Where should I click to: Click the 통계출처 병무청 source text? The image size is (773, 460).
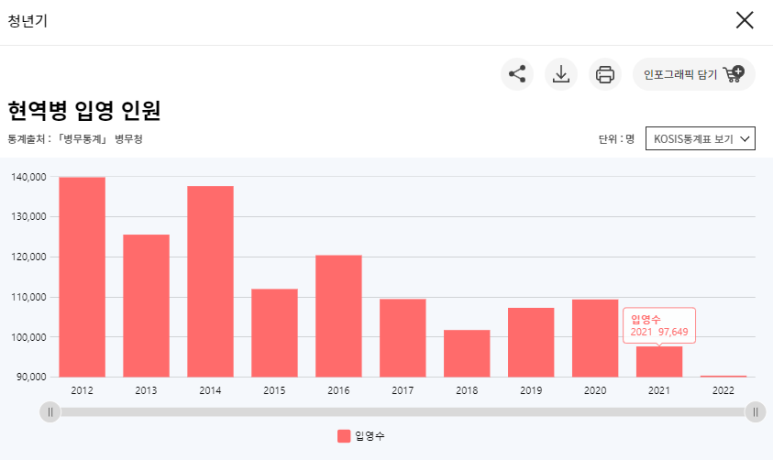(75, 139)
